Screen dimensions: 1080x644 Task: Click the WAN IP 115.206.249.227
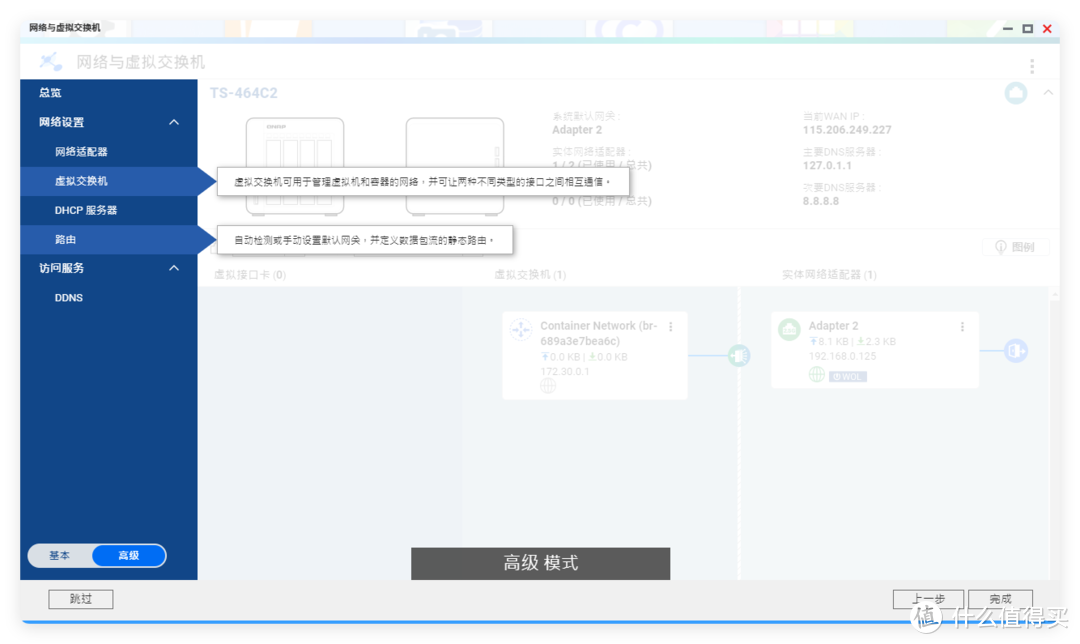(x=847, y=129)
